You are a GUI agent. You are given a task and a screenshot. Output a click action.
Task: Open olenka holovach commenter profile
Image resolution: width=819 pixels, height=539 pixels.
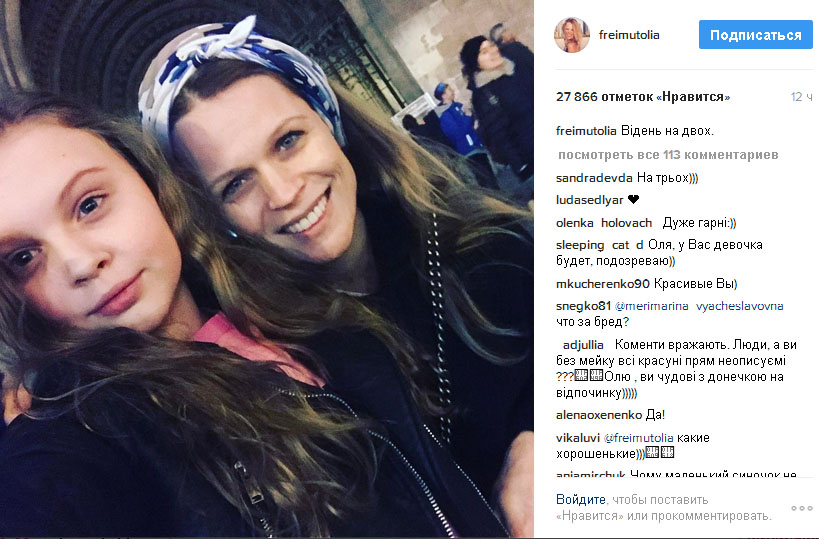coord(604,223)
